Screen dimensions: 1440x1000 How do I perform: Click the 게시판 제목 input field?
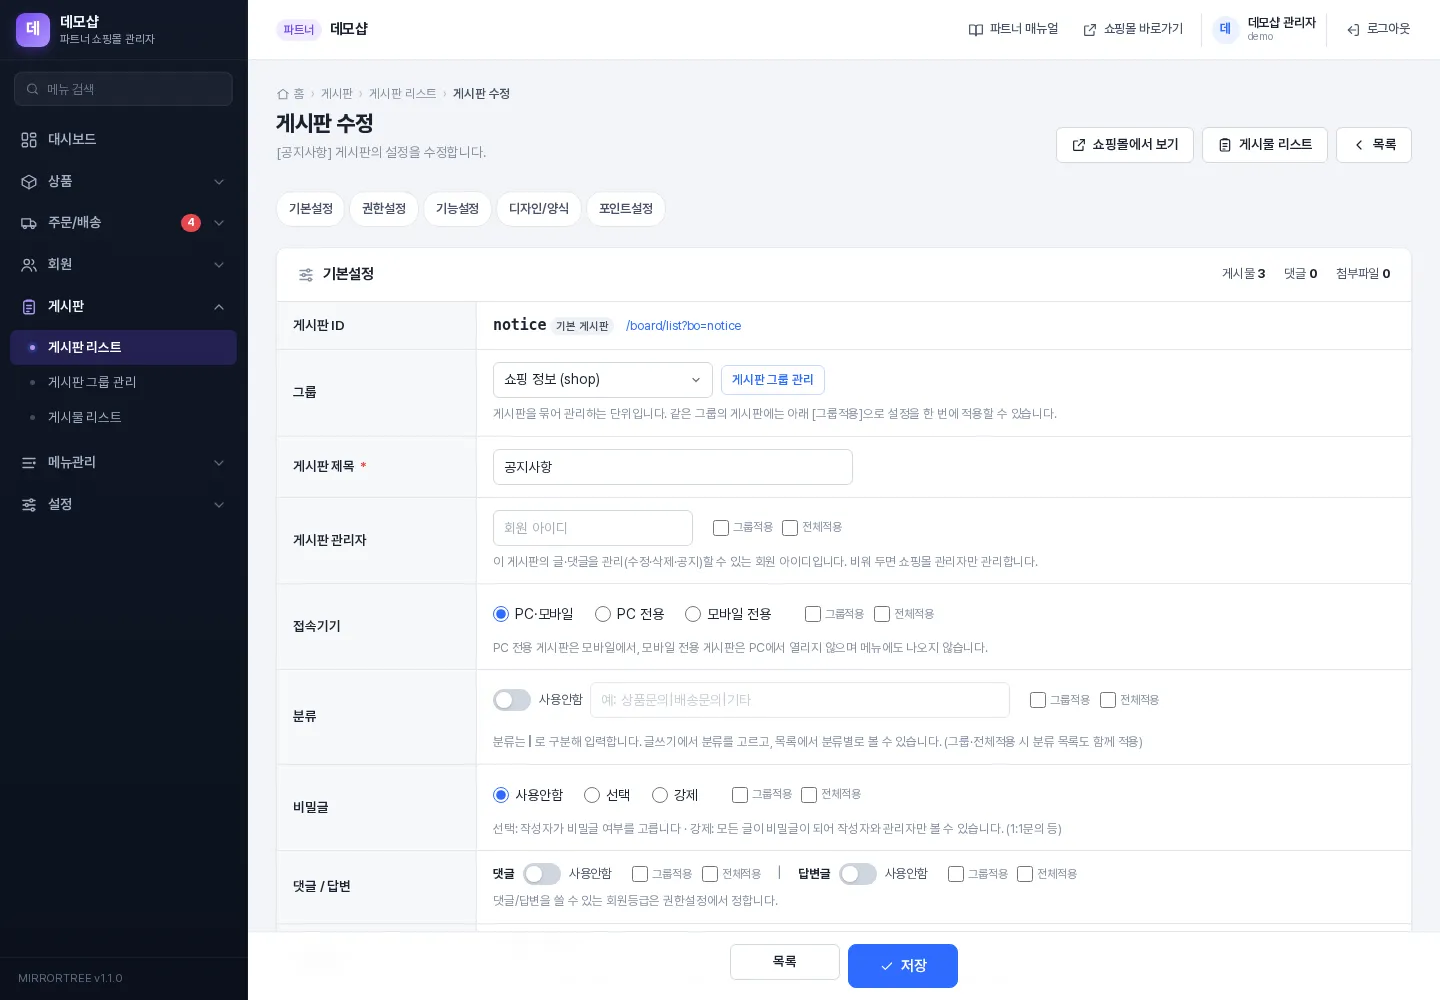tap(673, 467)
